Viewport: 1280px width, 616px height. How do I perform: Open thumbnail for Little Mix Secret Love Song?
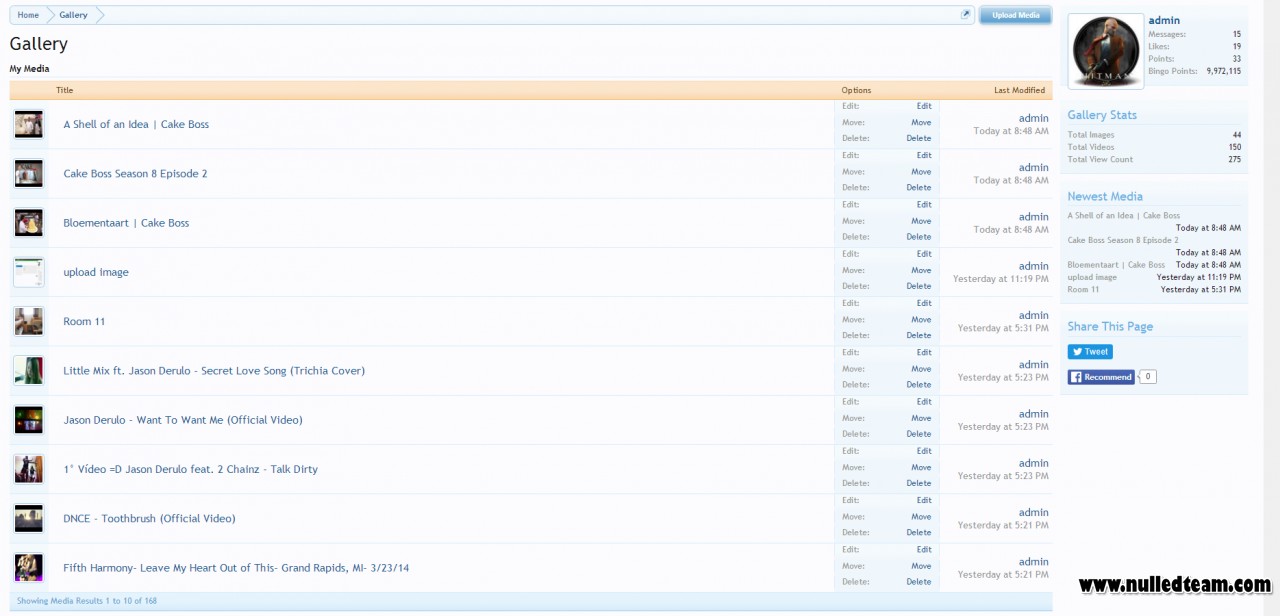(28, 370)
